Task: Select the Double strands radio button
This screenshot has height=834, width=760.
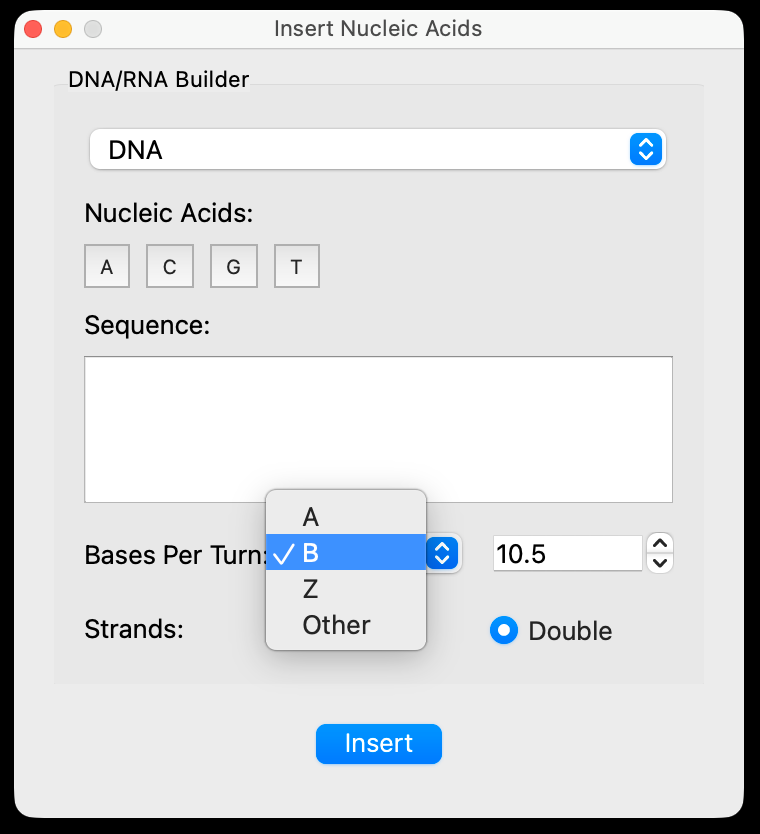Action: click(x=504, y=630)
